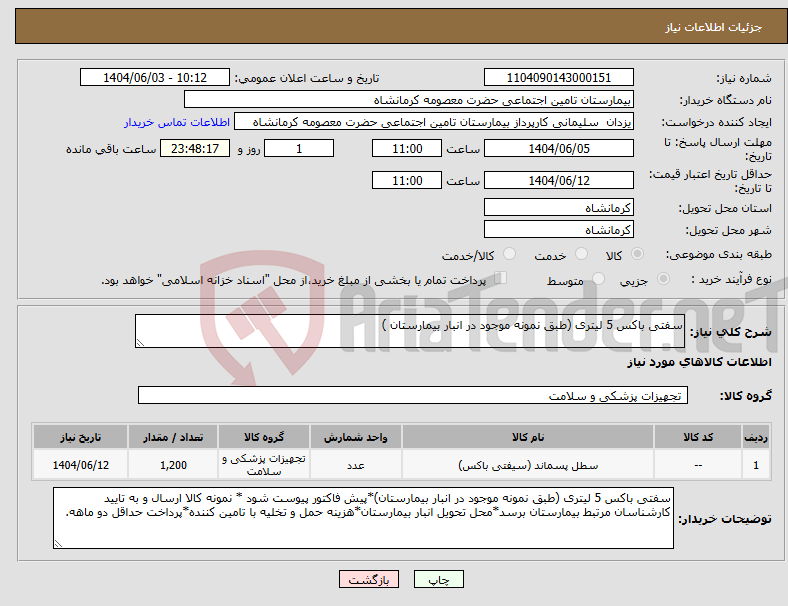The image size is (788, 606).
Task: Click the اطلاعات کالاهای مورد نیاز section heading
Action: 699,362
